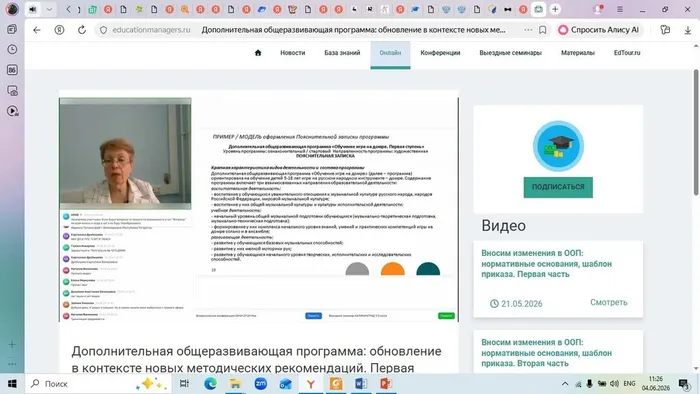Open Outlook from the taskbar
Viewport: 700px width, 394px height.
286,384
